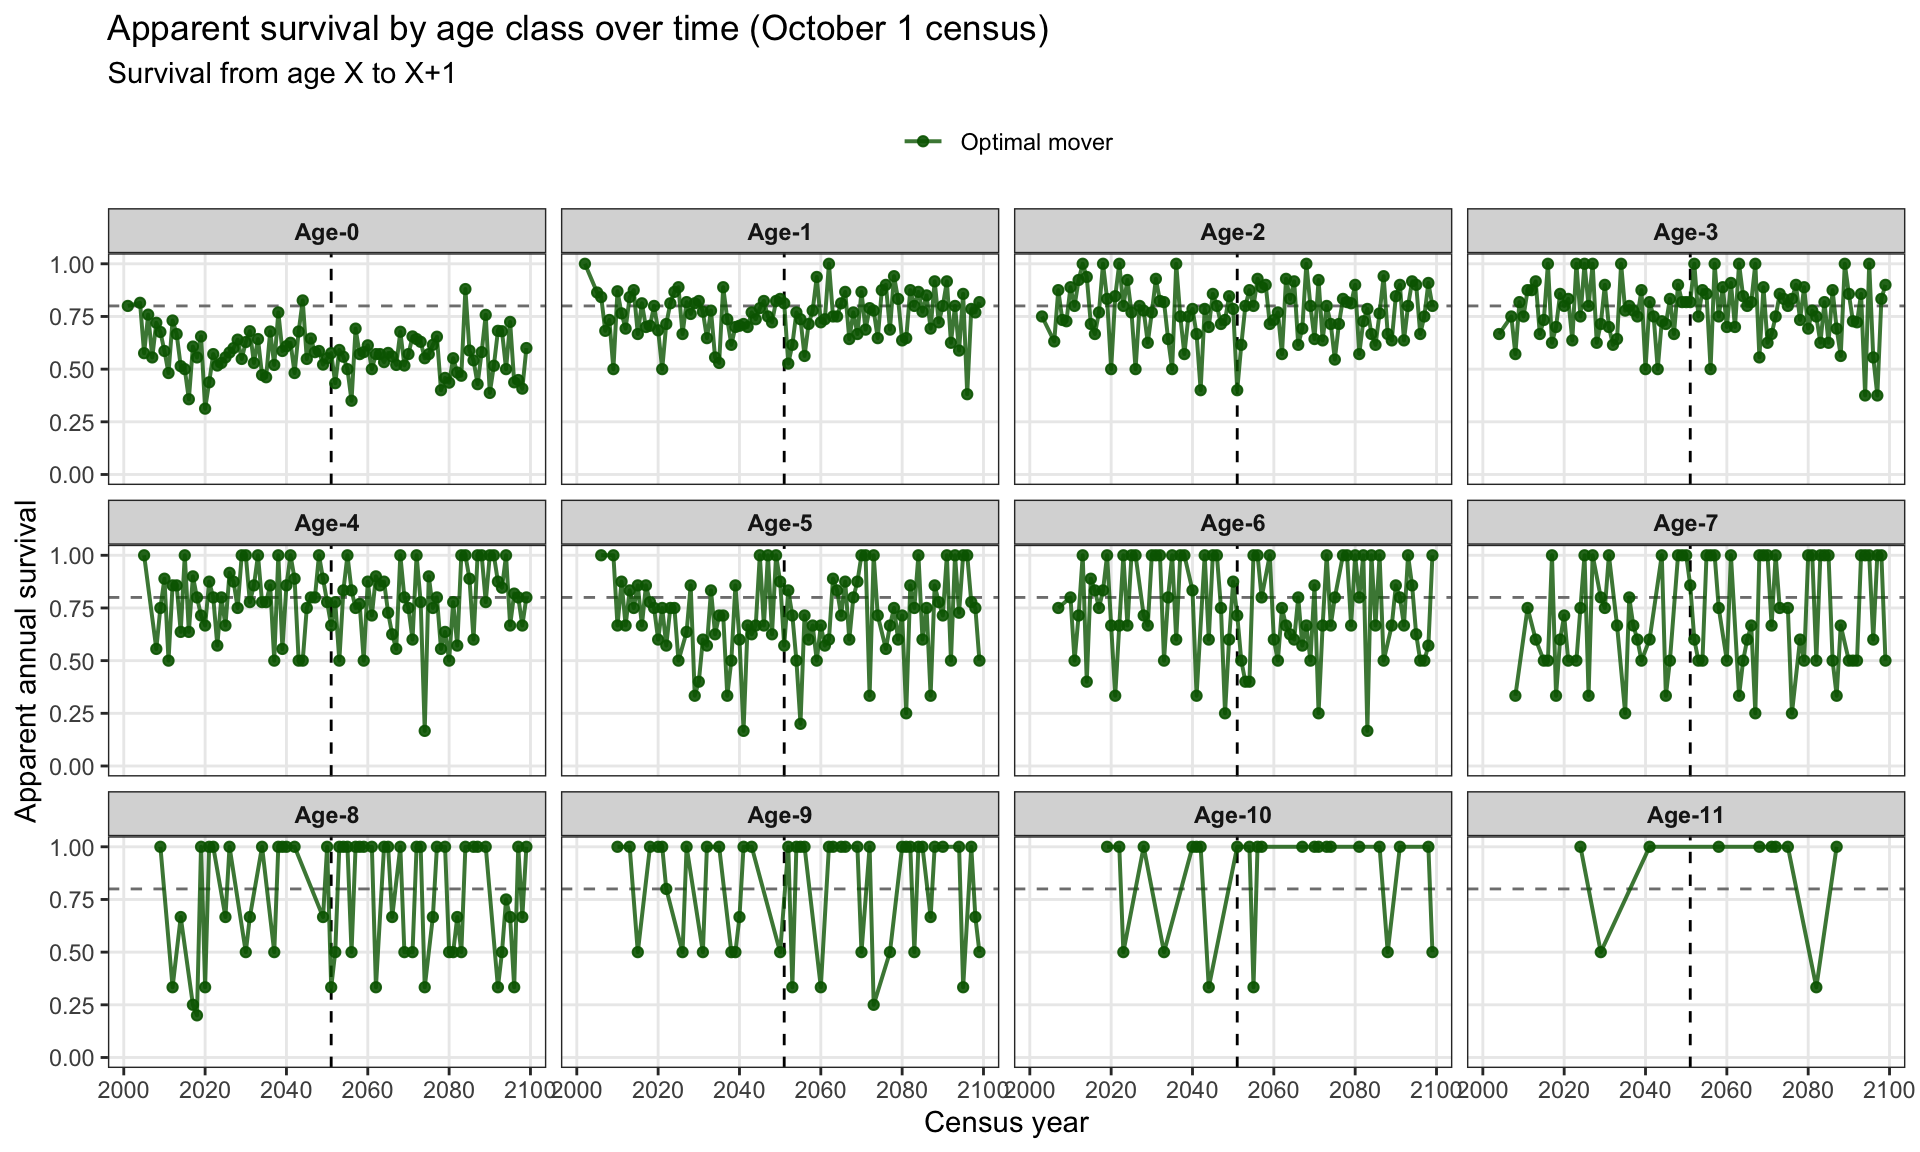
Task: Click the Optimal mover legend marker
Action: [924, 142]
